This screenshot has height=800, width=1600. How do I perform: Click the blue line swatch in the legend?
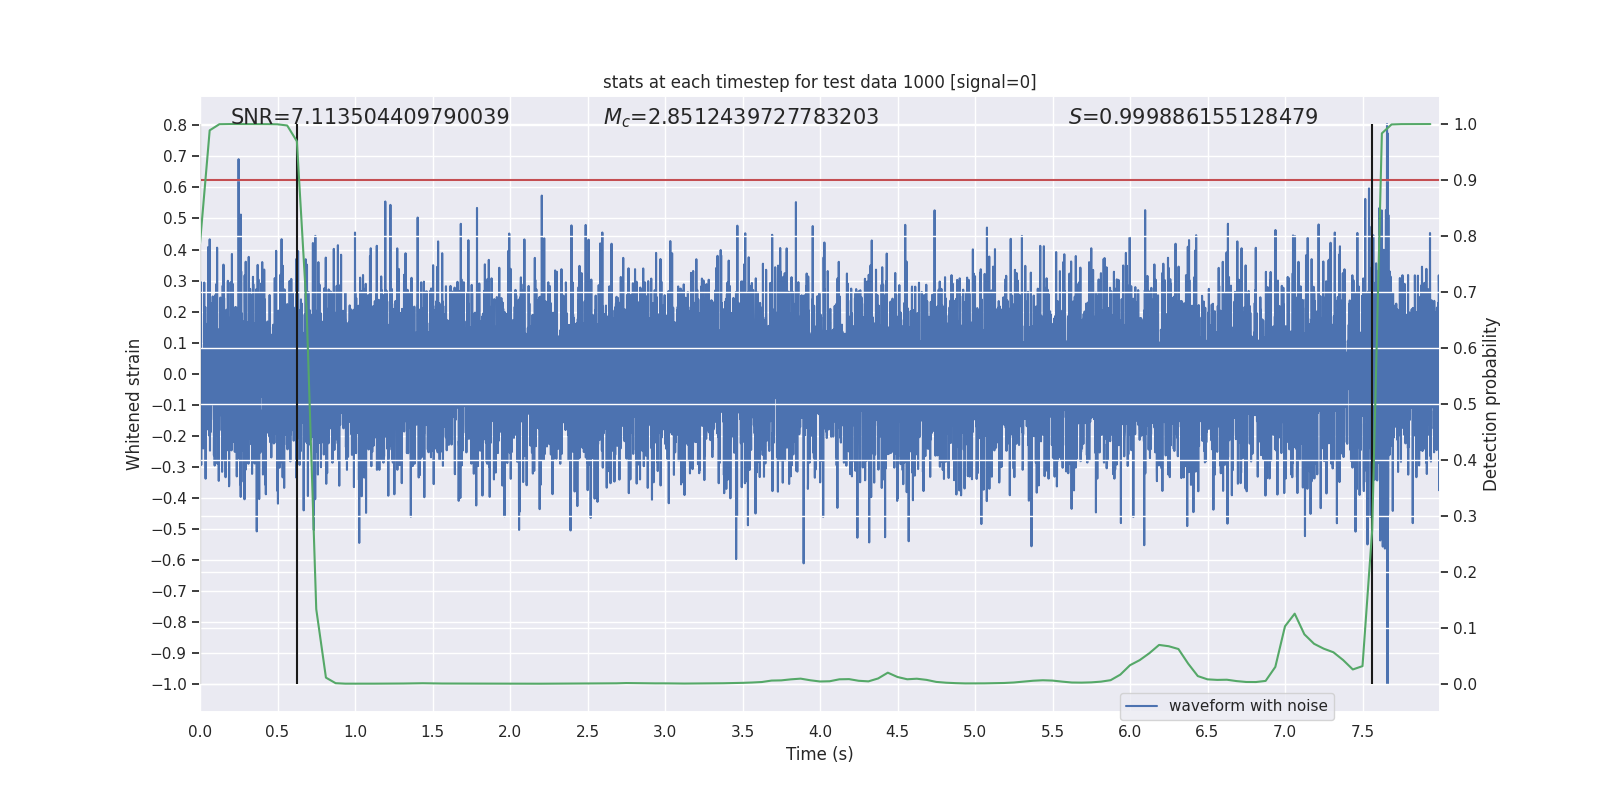[1142, 706]
